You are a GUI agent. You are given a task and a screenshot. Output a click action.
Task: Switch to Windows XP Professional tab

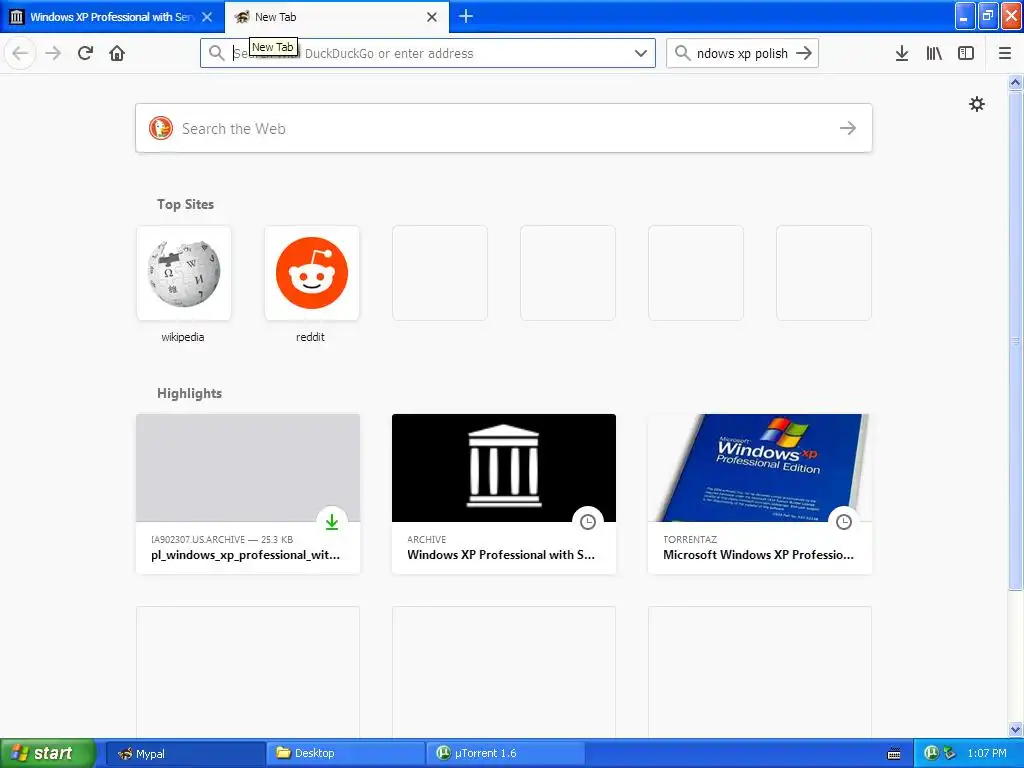click(x=111, y=17)
